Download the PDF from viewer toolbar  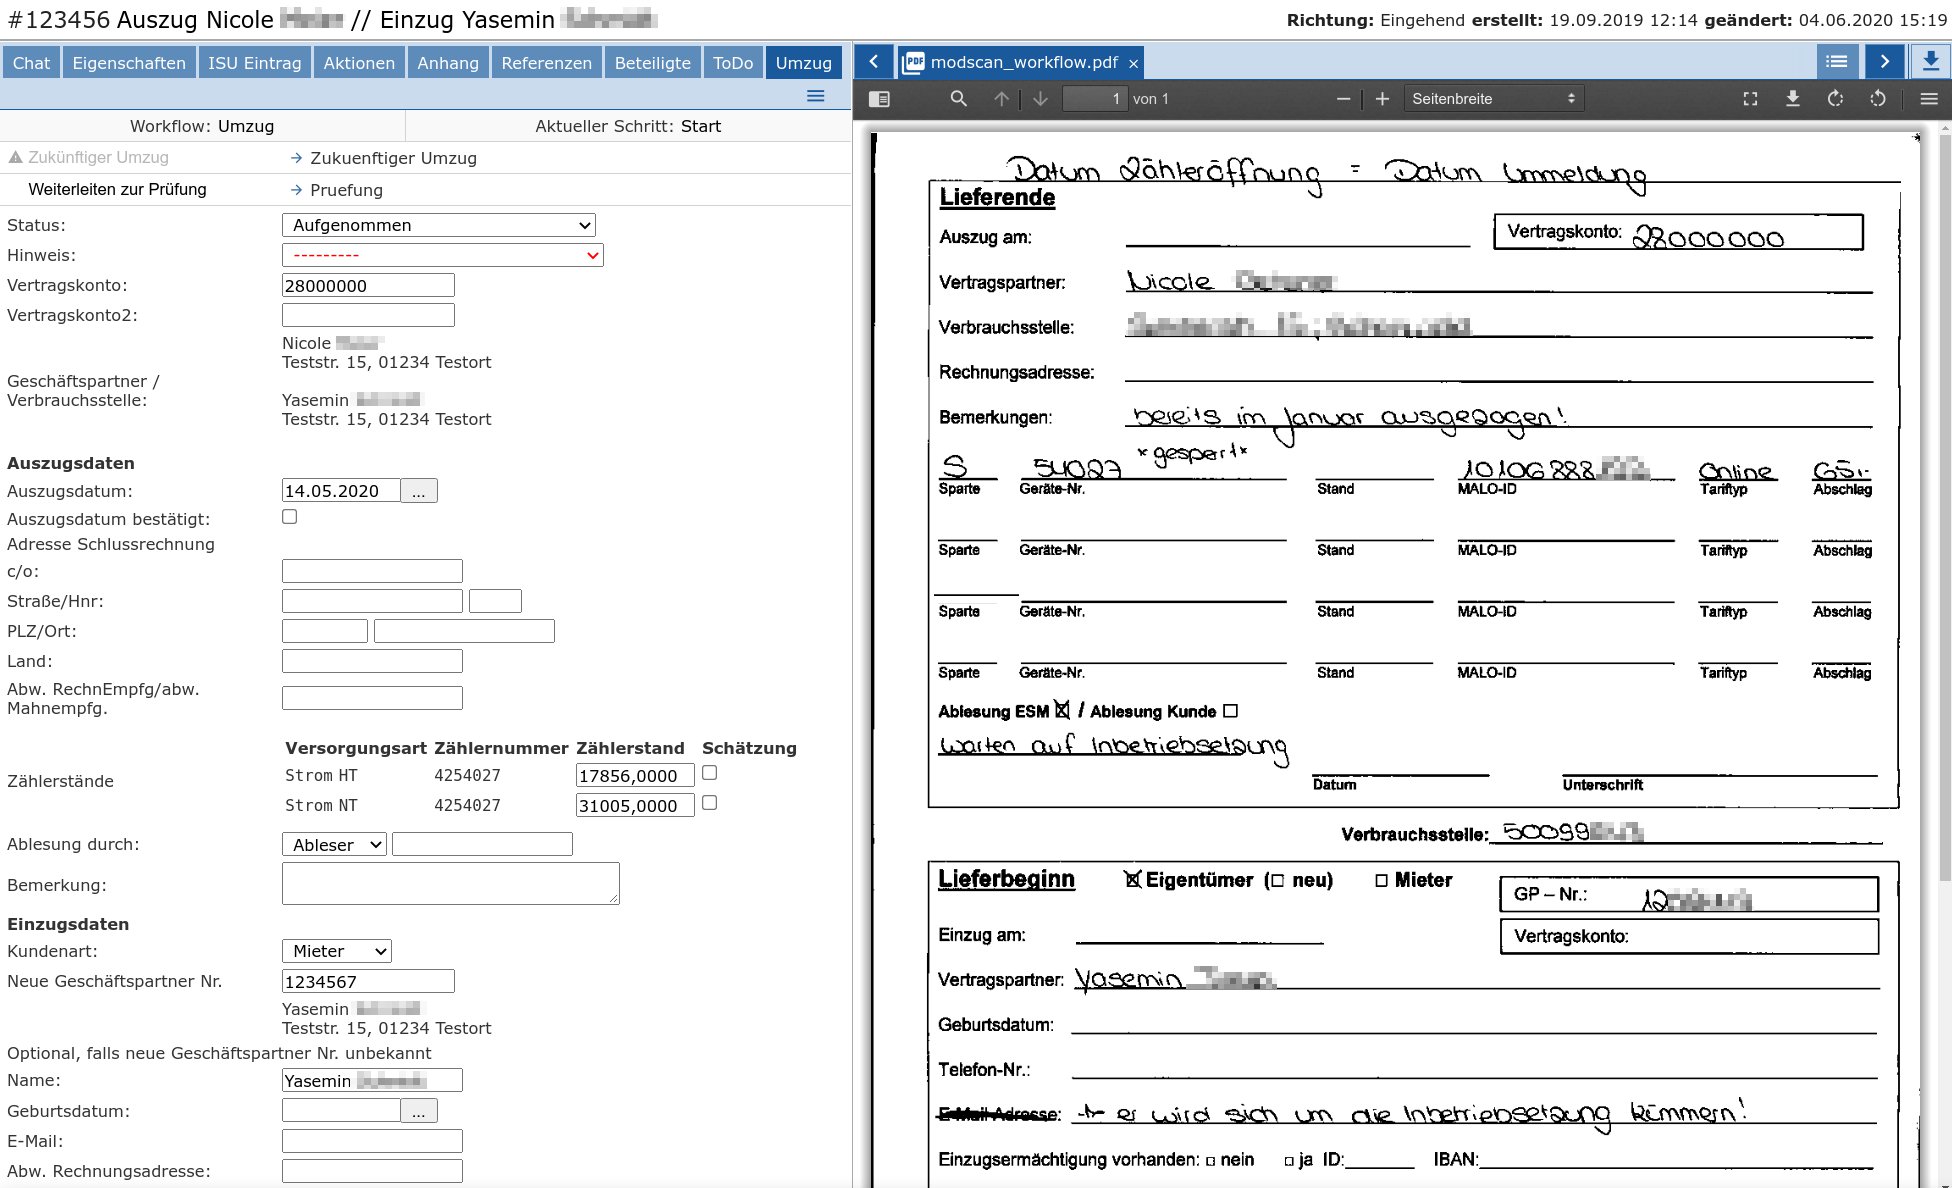coord(1793,99)
